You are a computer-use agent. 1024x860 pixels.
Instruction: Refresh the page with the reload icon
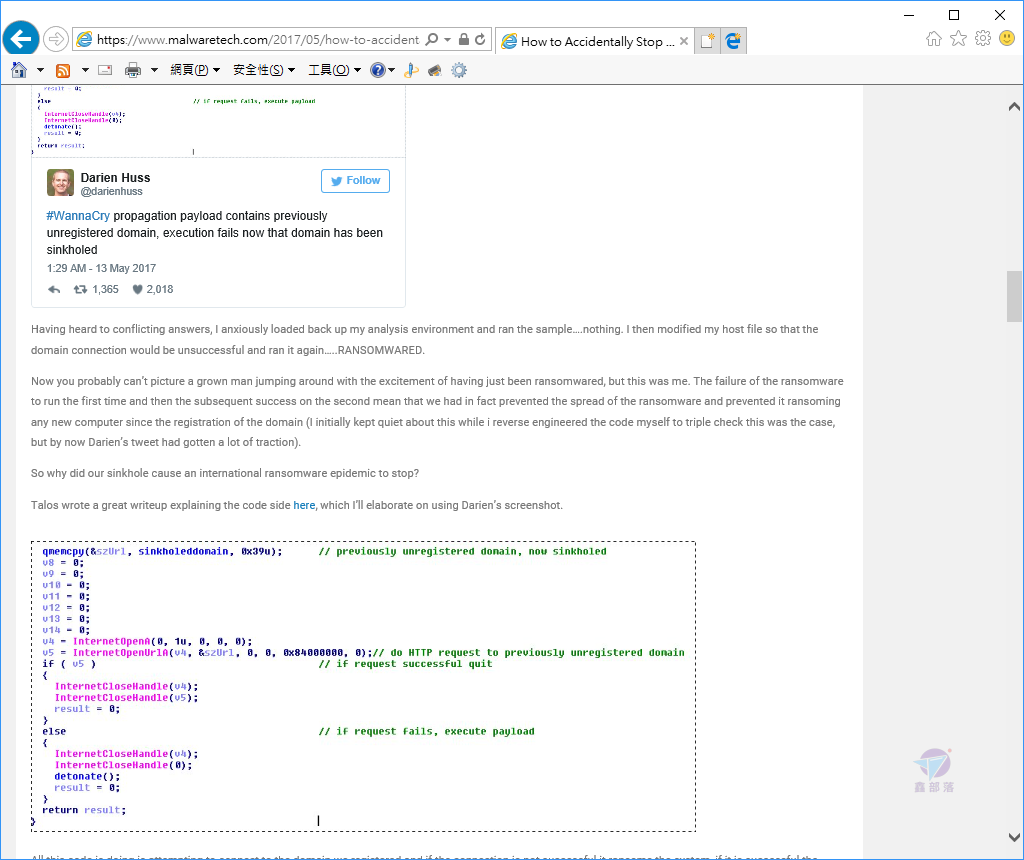480,39
